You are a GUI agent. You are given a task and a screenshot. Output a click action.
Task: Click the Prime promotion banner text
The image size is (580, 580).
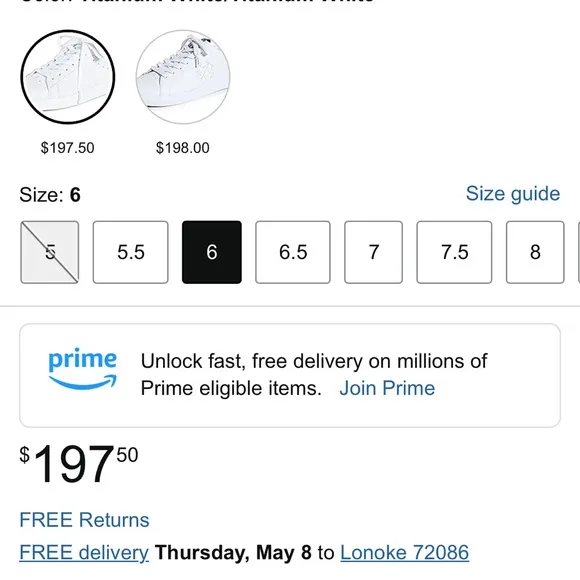(x=314, y=375)
